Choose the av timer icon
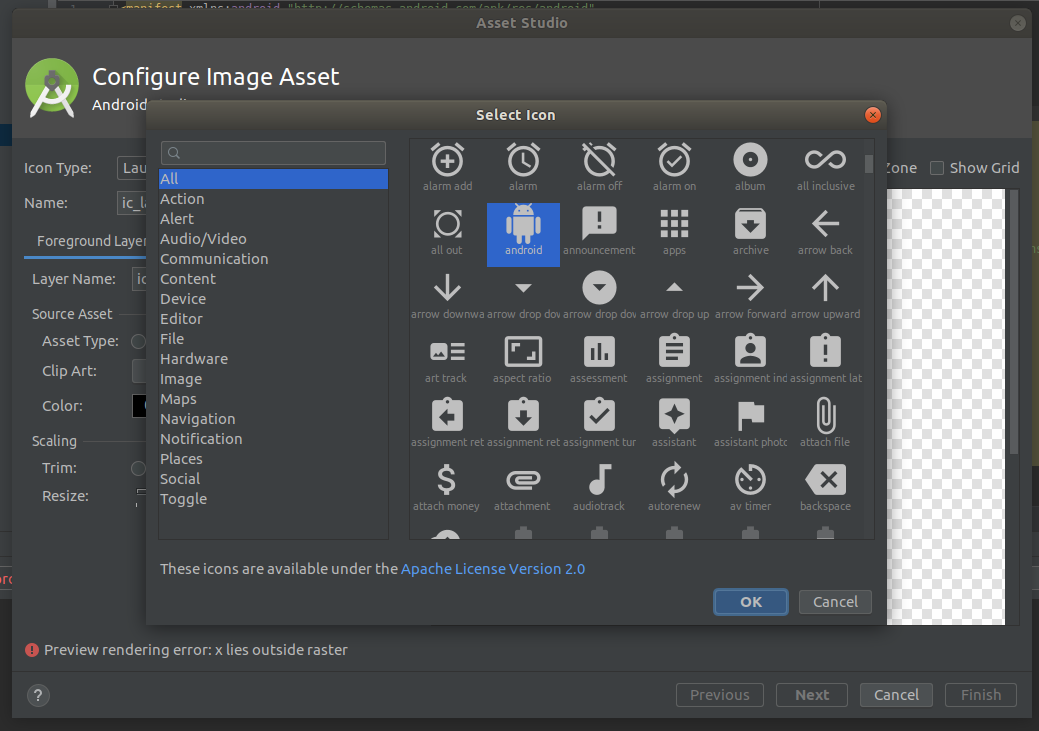Screen dimensions: 1039x731 pyautogui.click(x=750, y=480)
